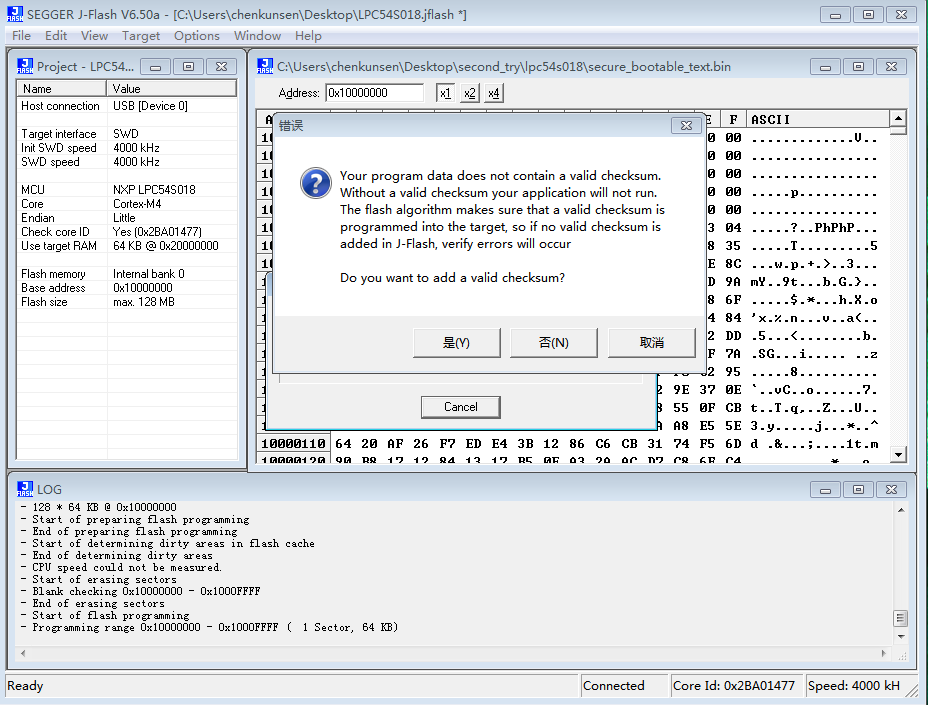Click the Address input field
The height and width of the screenshot is (705, 928).
pos(375,93)
